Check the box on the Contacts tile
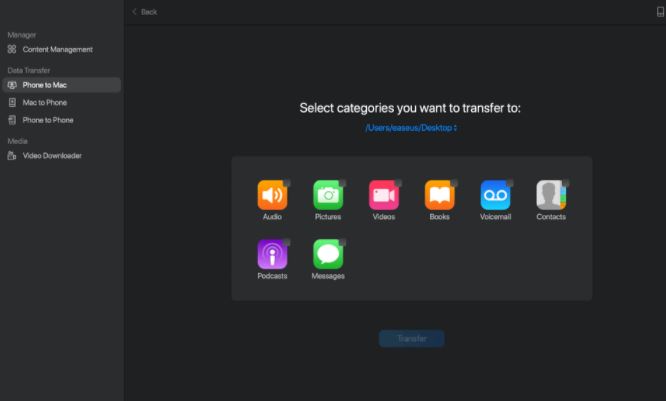Image resolution: width=666 pixels, height=401 pixels. point(565,183)
